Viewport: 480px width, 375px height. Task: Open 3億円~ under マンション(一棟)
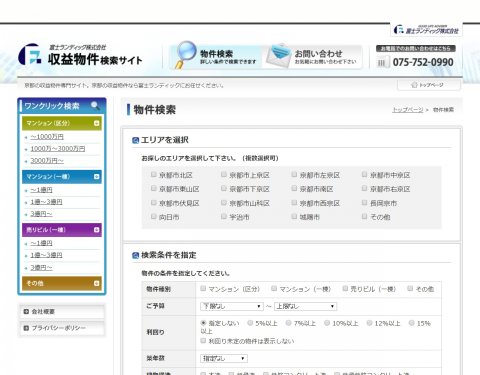pyautogui.click(x=41, y=214)
